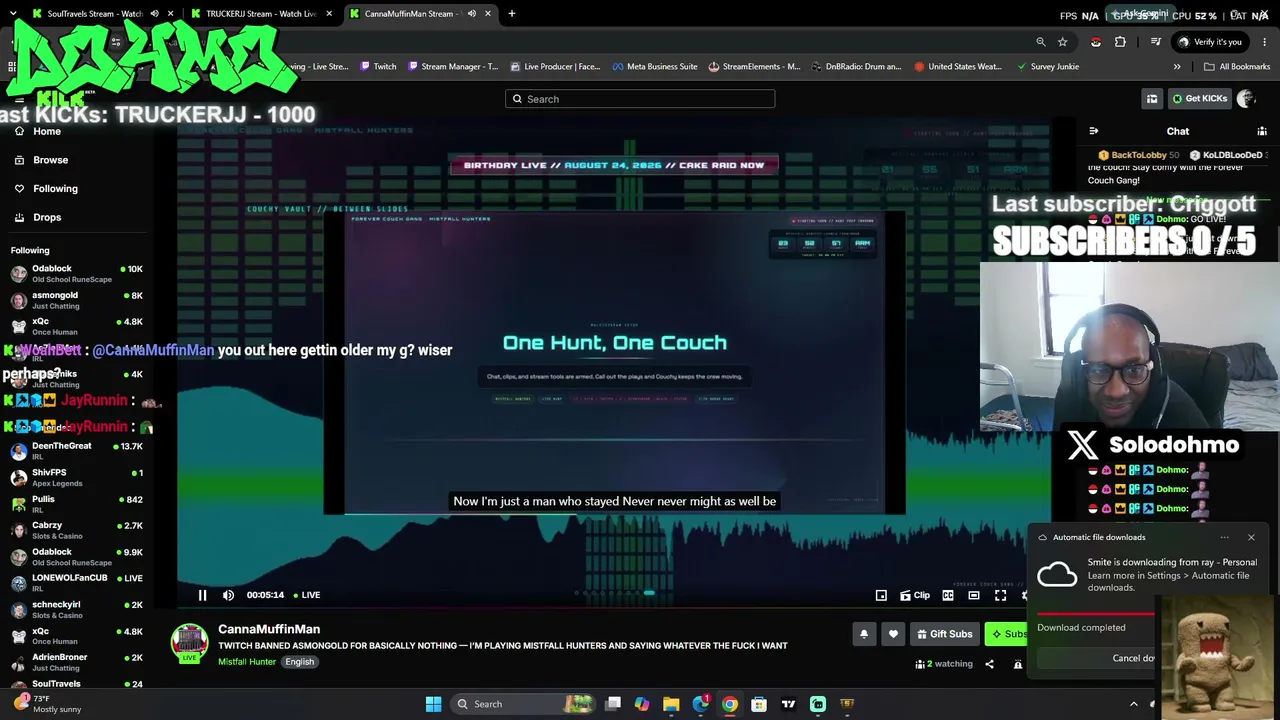Open the picture-in-picture mini player
Viewport: 1280px width, 720px height.
tap(881, 595)
